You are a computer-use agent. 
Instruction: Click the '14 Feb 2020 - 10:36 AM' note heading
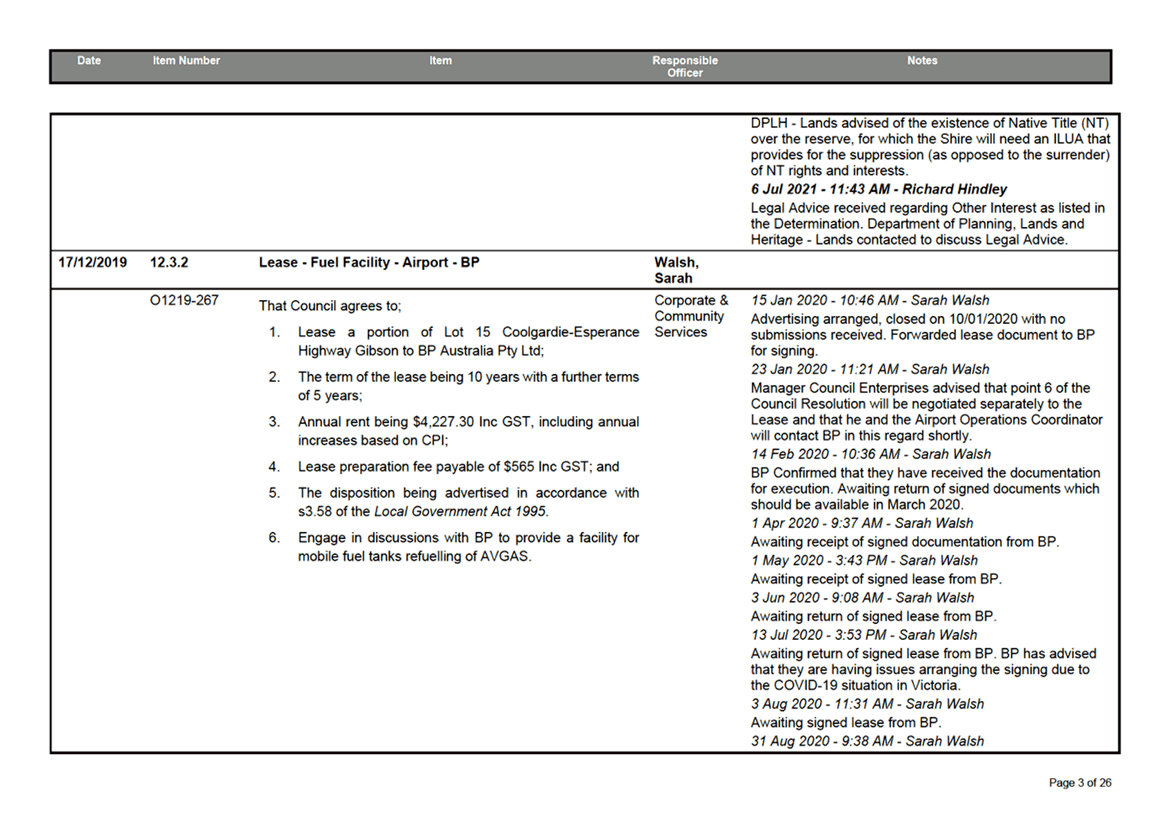[871, 454]
